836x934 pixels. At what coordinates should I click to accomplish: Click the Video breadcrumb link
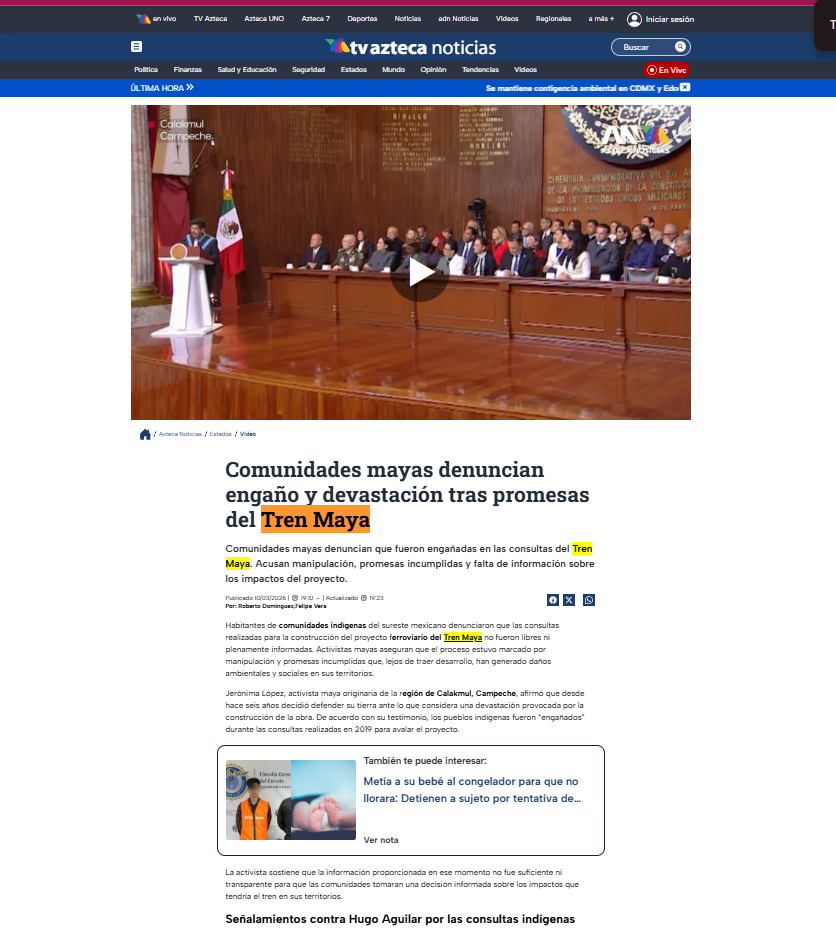pos(248,434)
